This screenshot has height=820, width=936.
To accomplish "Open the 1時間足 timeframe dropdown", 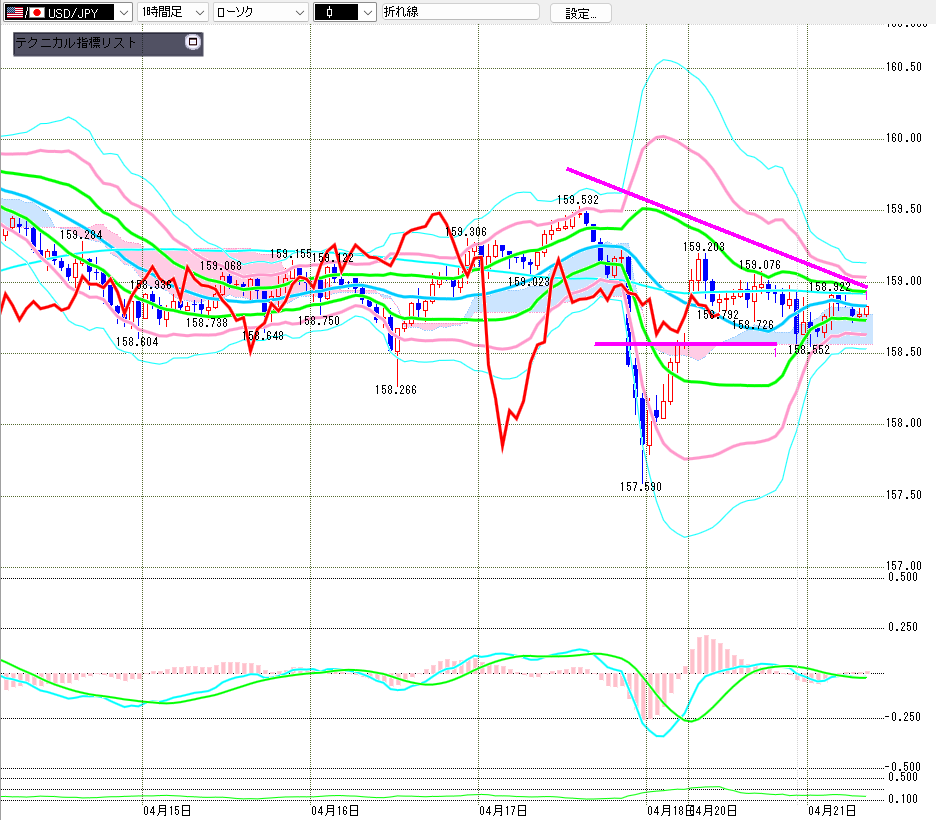I will point(199,12).
